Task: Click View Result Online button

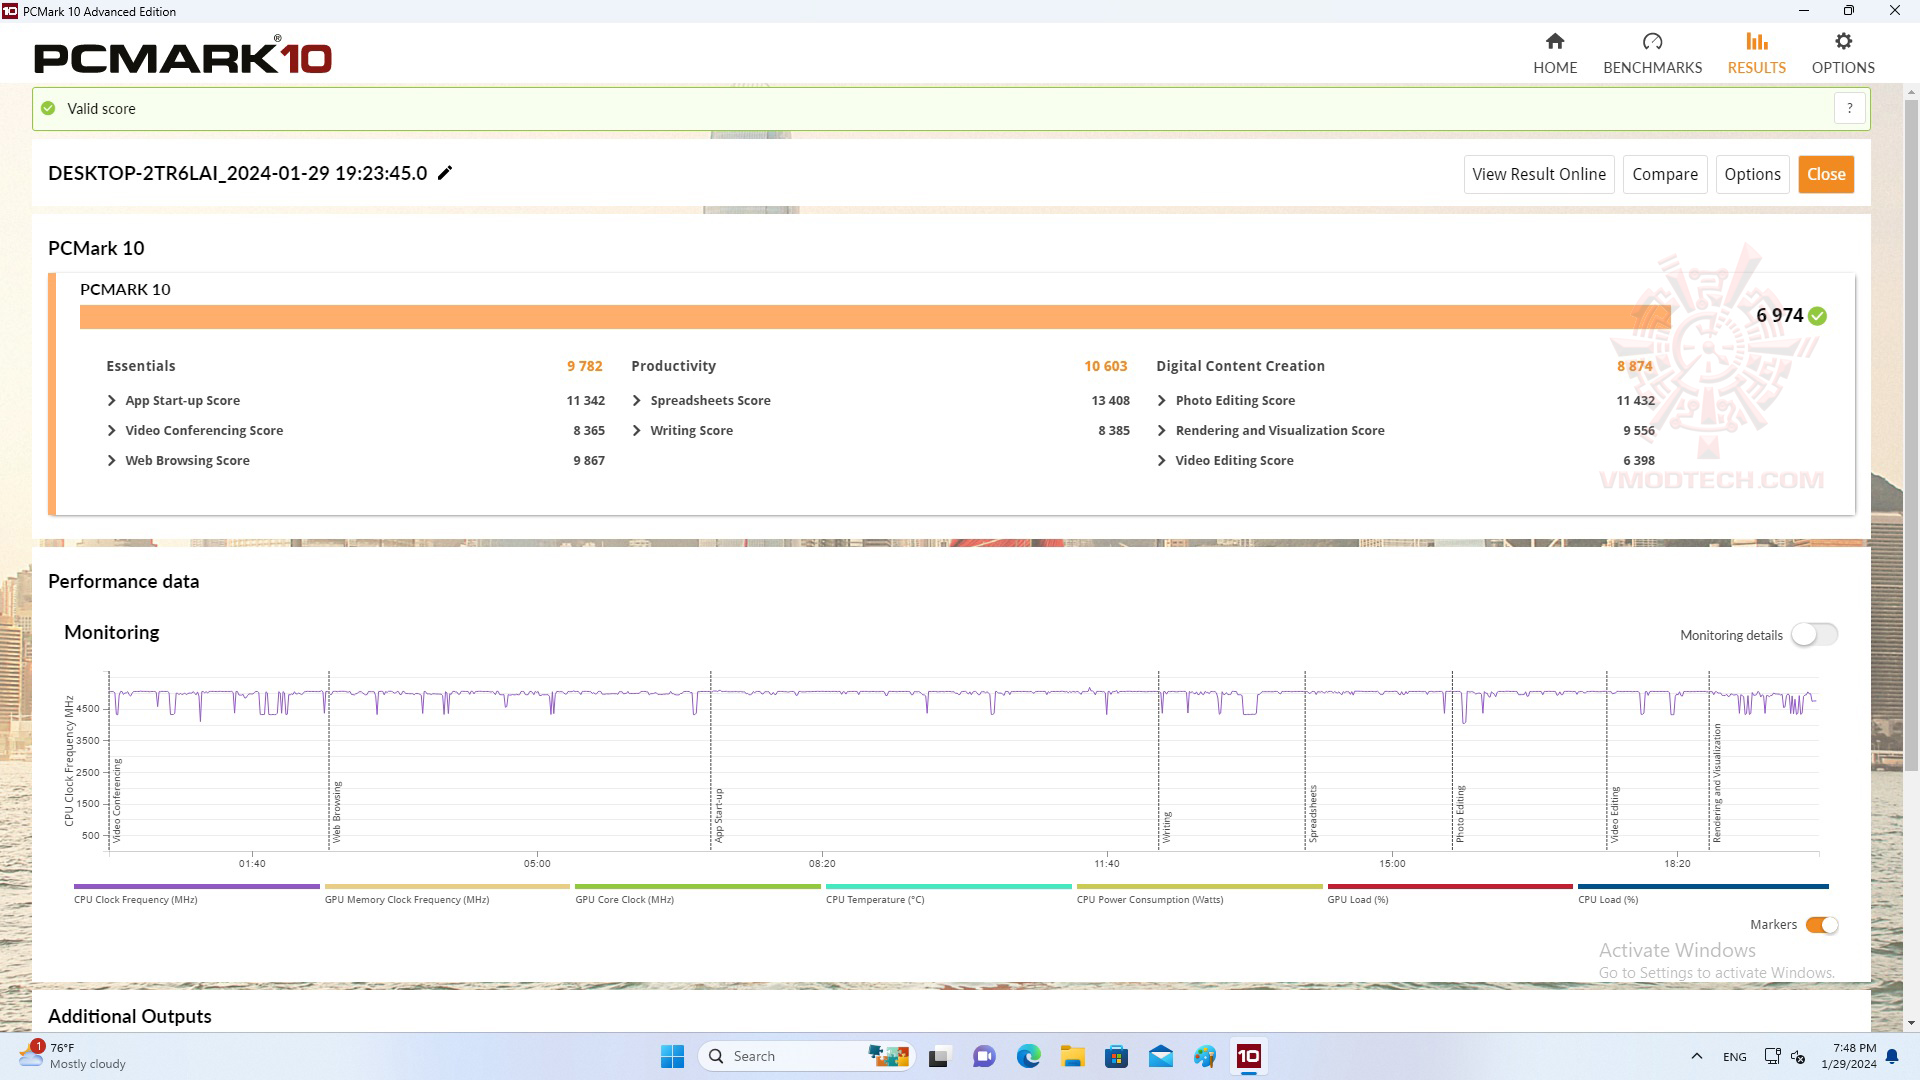Action: [1539, 173]
